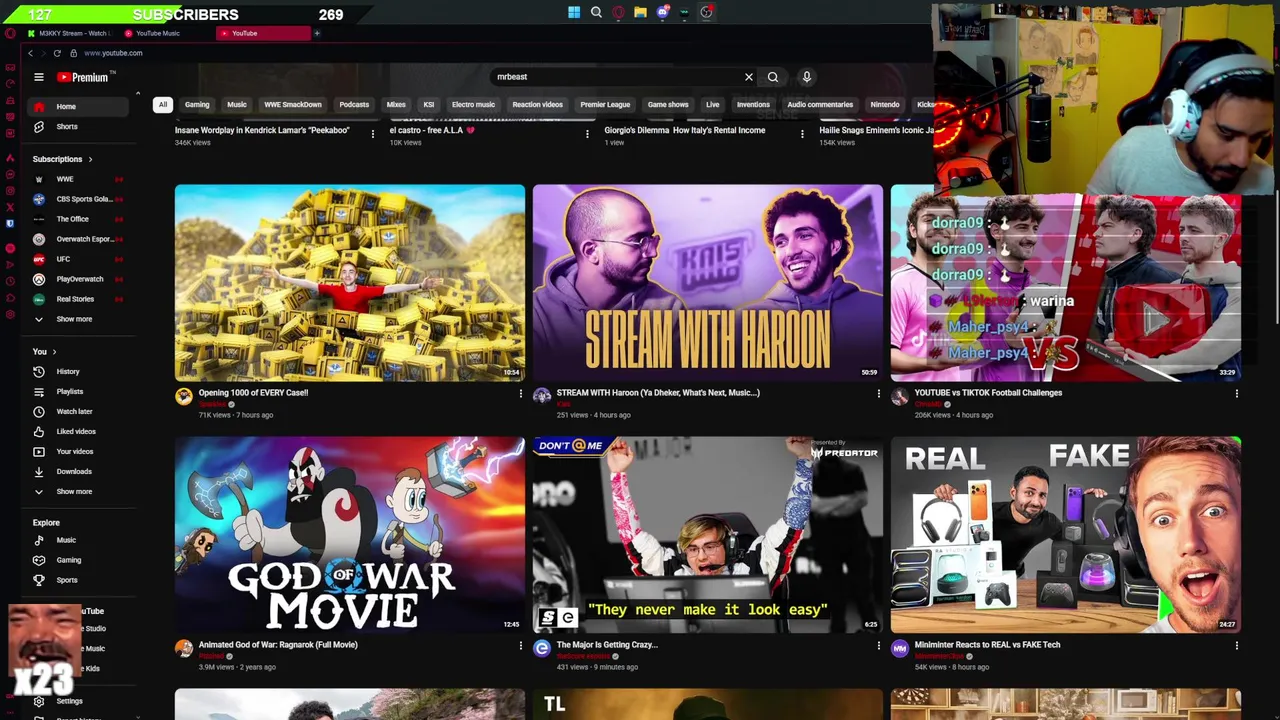Screen dimensions: 1280x720
Task: Start voice search with microphone
Action: [807, 77]
